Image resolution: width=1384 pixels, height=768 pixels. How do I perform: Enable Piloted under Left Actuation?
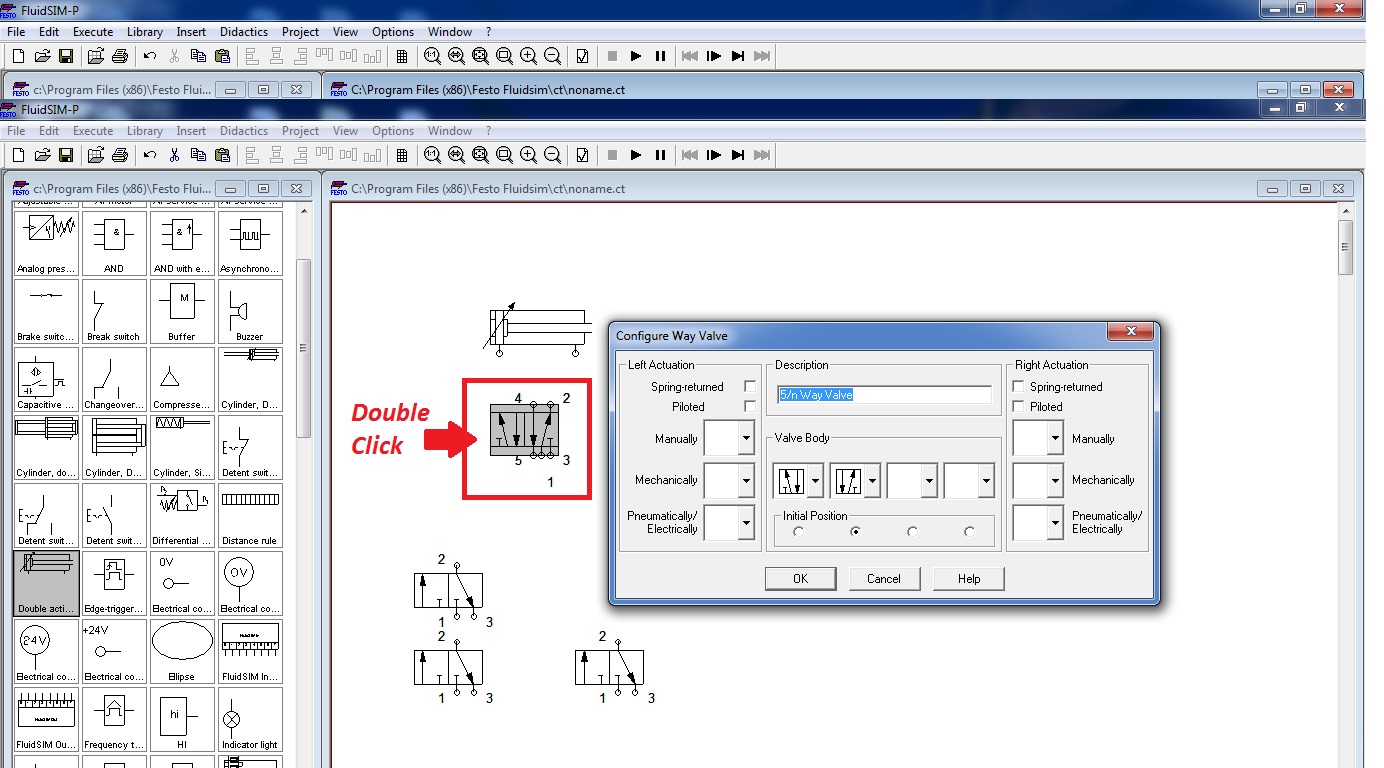coord(749,407)
